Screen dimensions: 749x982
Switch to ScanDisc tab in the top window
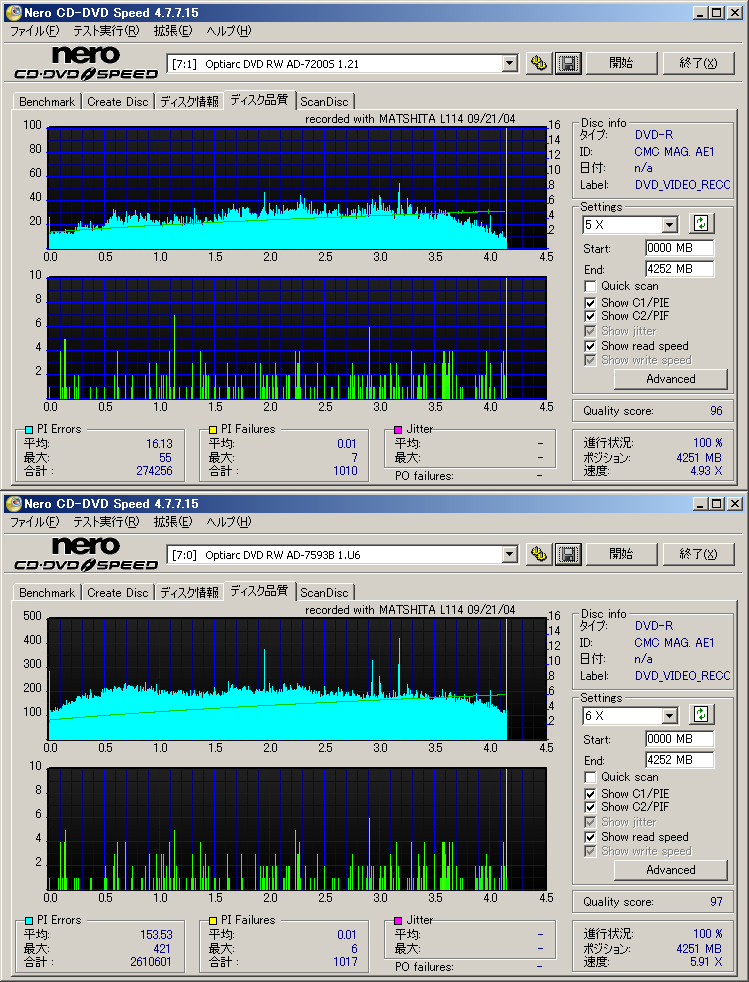point(324,101)
